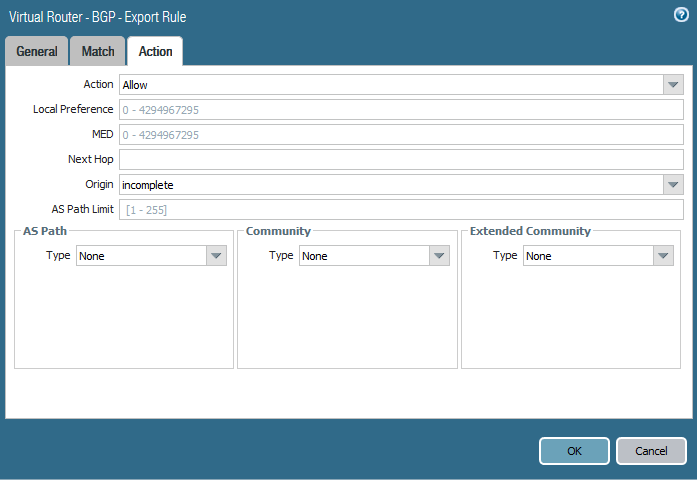Screen dimensions: 697x480
Task: Focus the Local Preference input field
Action: coord(400,110)
